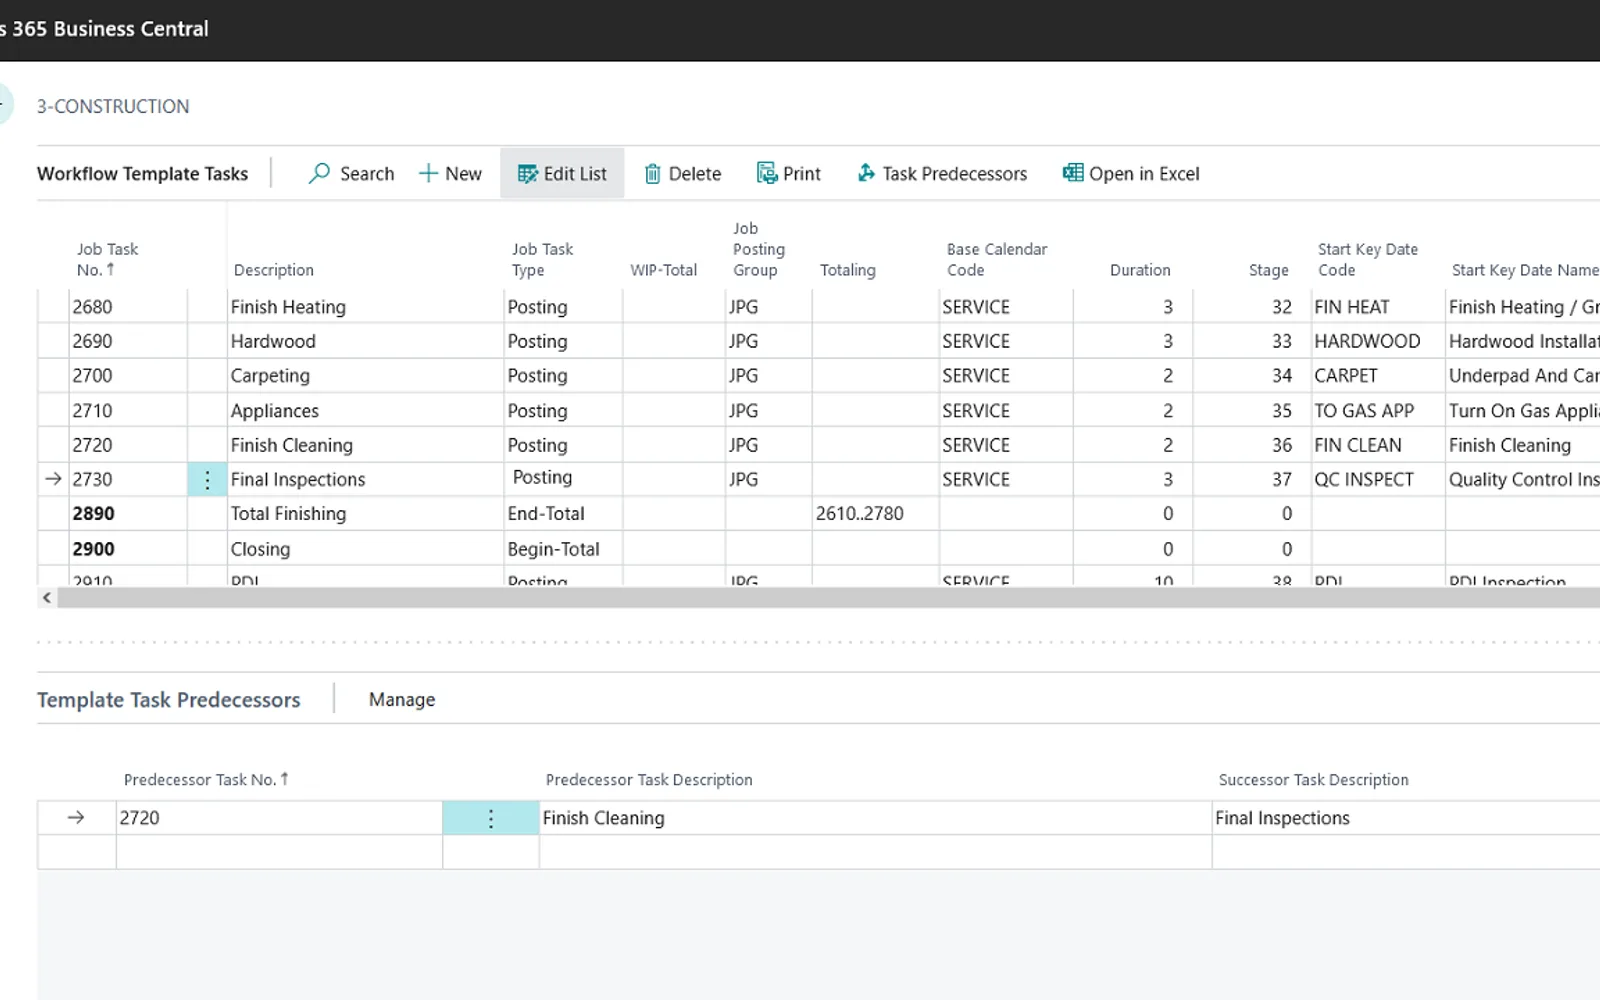
Task: Select Job Task No. 2890 cell
Action: tap(128, 514)
